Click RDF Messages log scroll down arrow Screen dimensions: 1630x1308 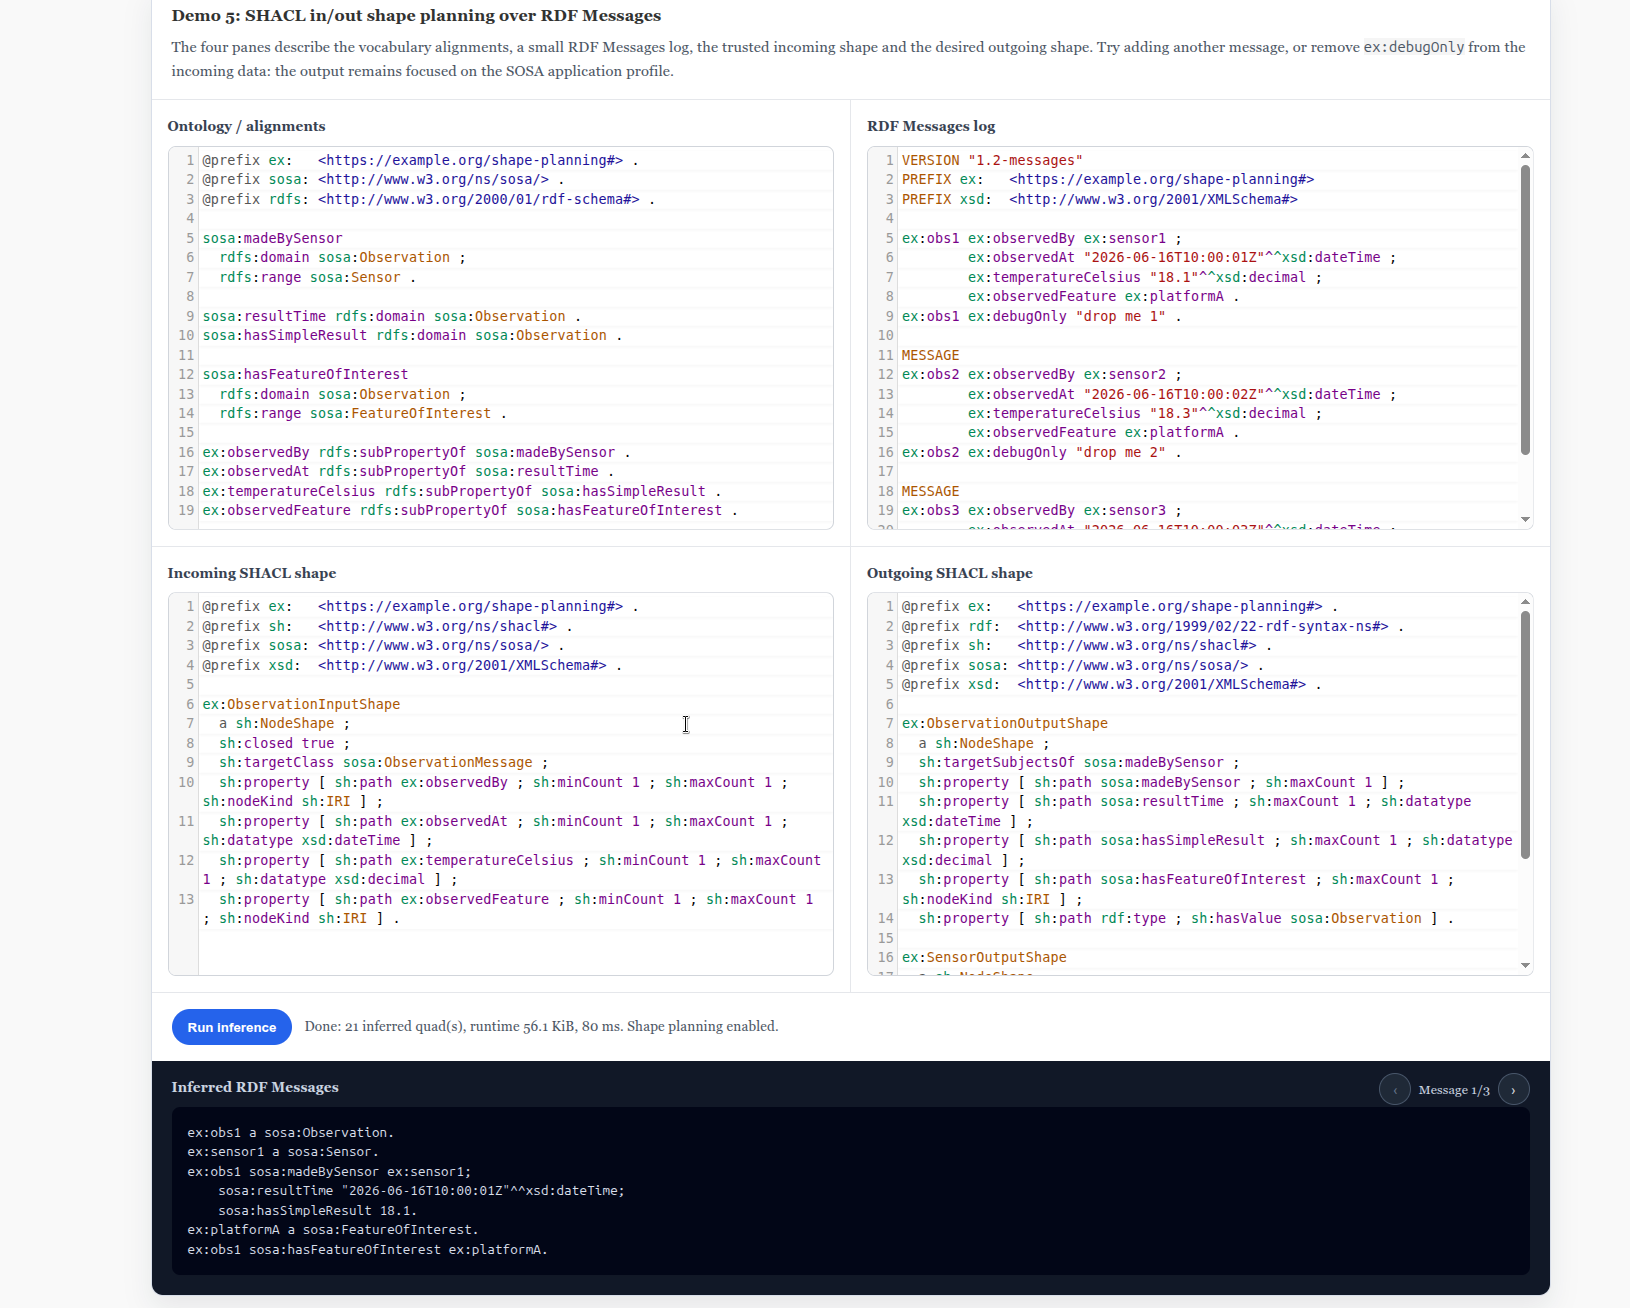(1525, 519)
